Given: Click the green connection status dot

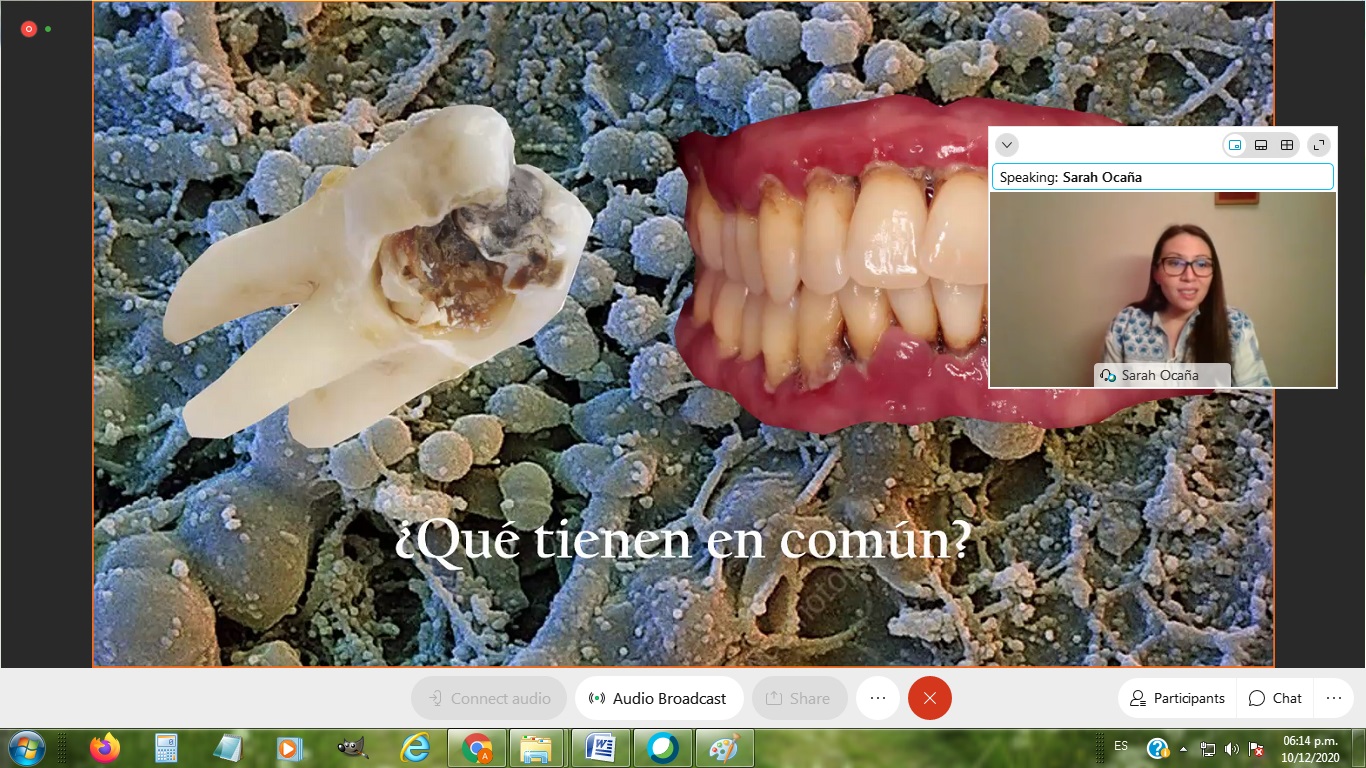Looking at the screenshot, I should (48, 29).
